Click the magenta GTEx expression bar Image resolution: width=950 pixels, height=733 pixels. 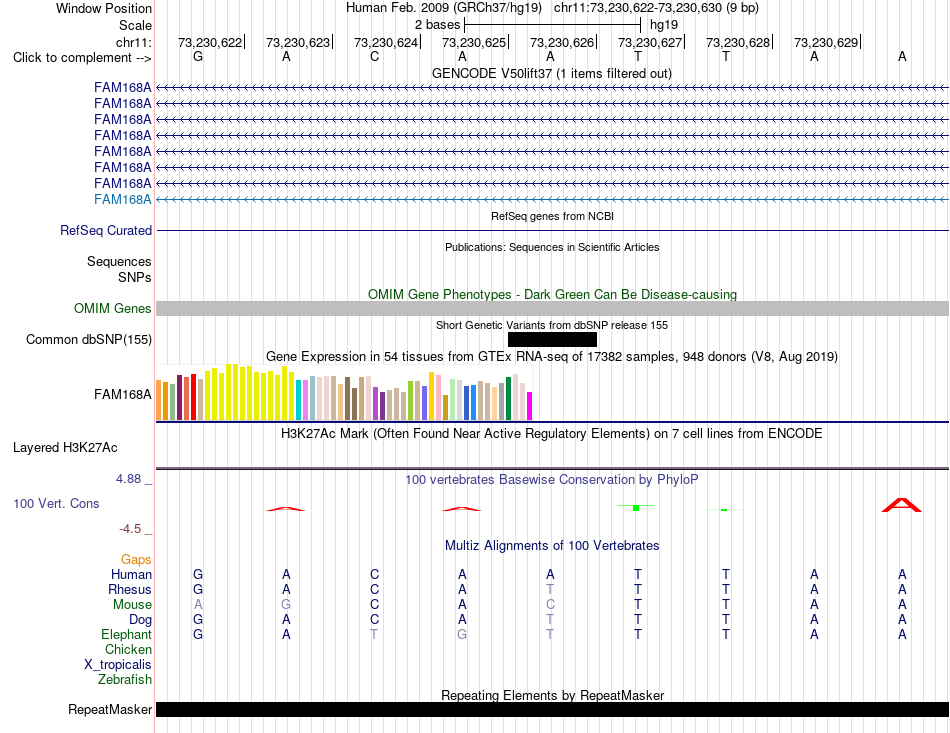point(530,406)
